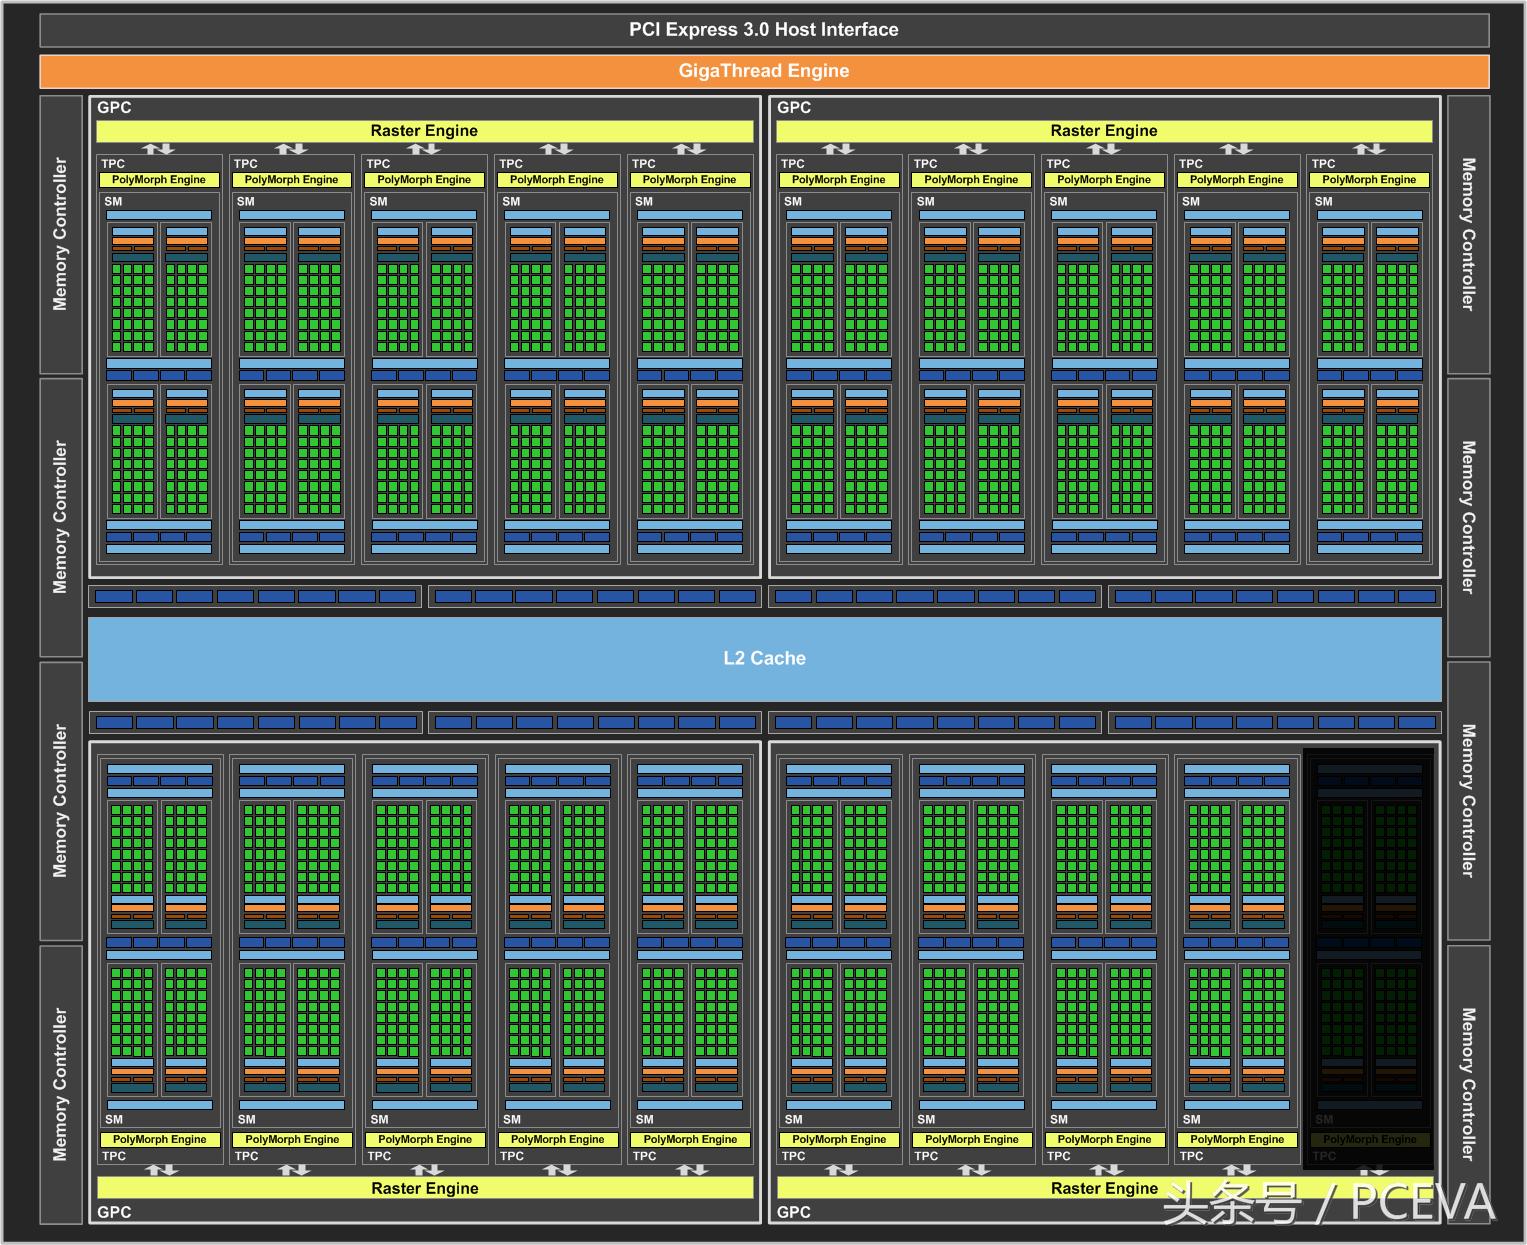Click the topmost left-side Memory Controller
Image resolution: width=1527 pixels, height=1245 pixels.
pos(60,234)
